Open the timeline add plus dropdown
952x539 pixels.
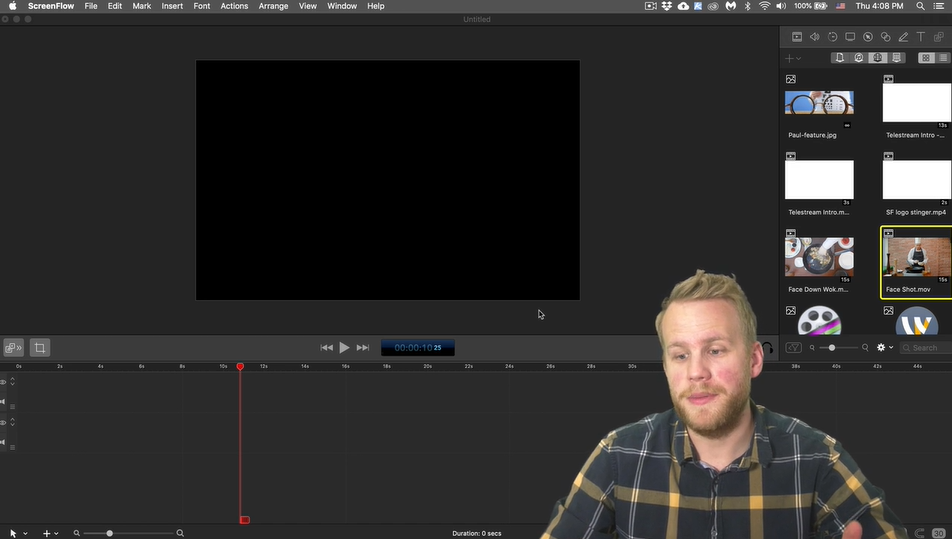[x=50, y=533]
